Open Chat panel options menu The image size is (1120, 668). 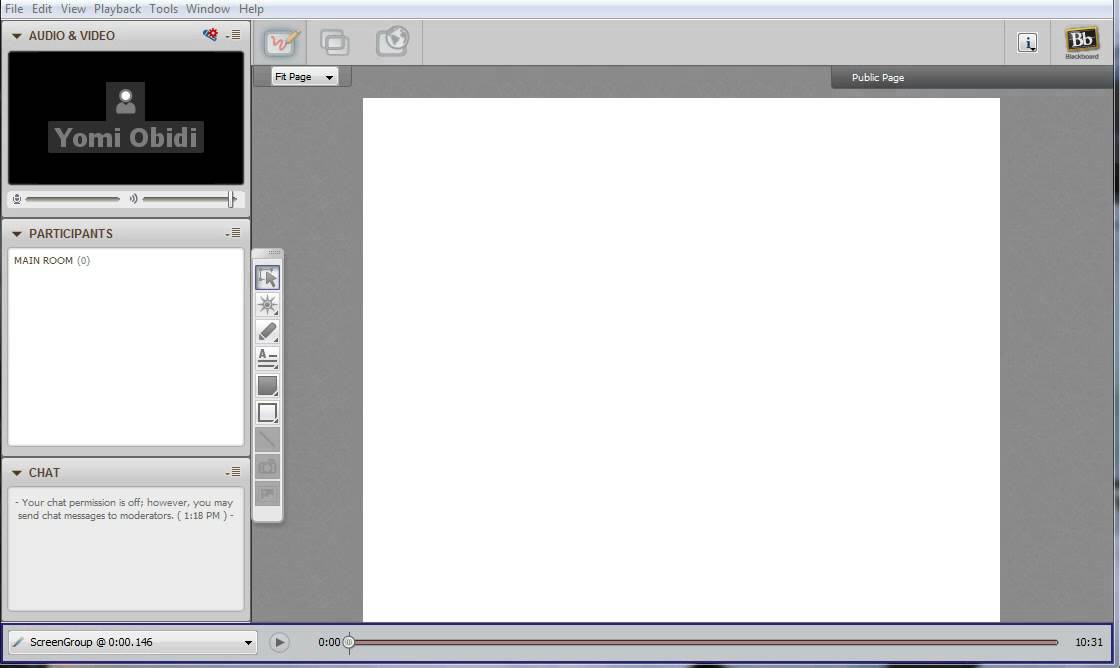[x=234, y=472]
